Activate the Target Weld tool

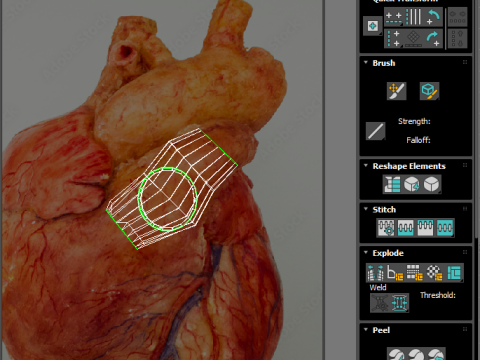380,303
